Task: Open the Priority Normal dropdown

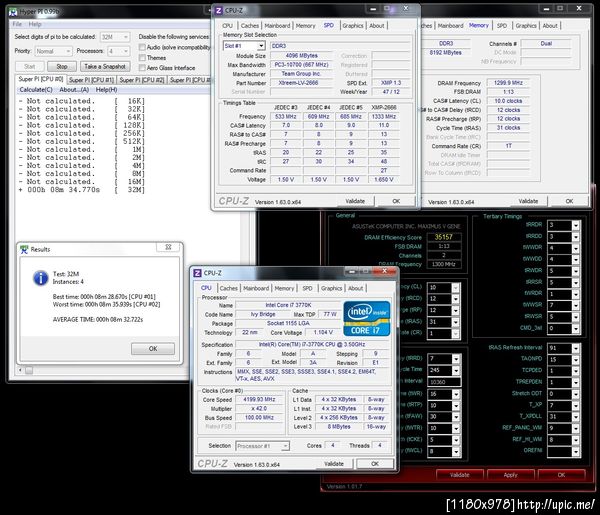Action: coord(53,51)
